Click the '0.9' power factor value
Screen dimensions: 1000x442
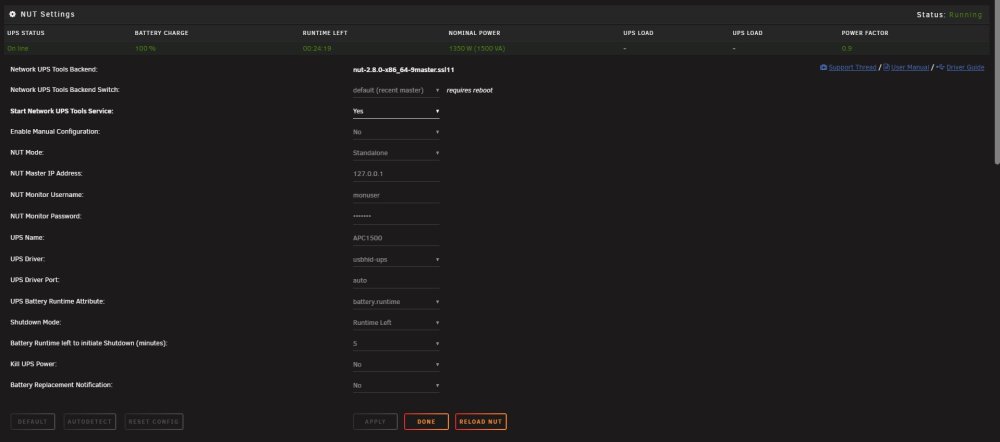(846, 48)
